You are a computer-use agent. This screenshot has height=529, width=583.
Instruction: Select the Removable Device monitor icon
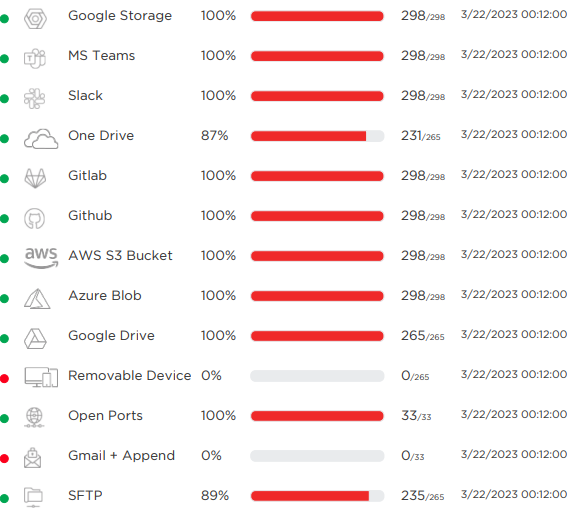pos(41,377)
